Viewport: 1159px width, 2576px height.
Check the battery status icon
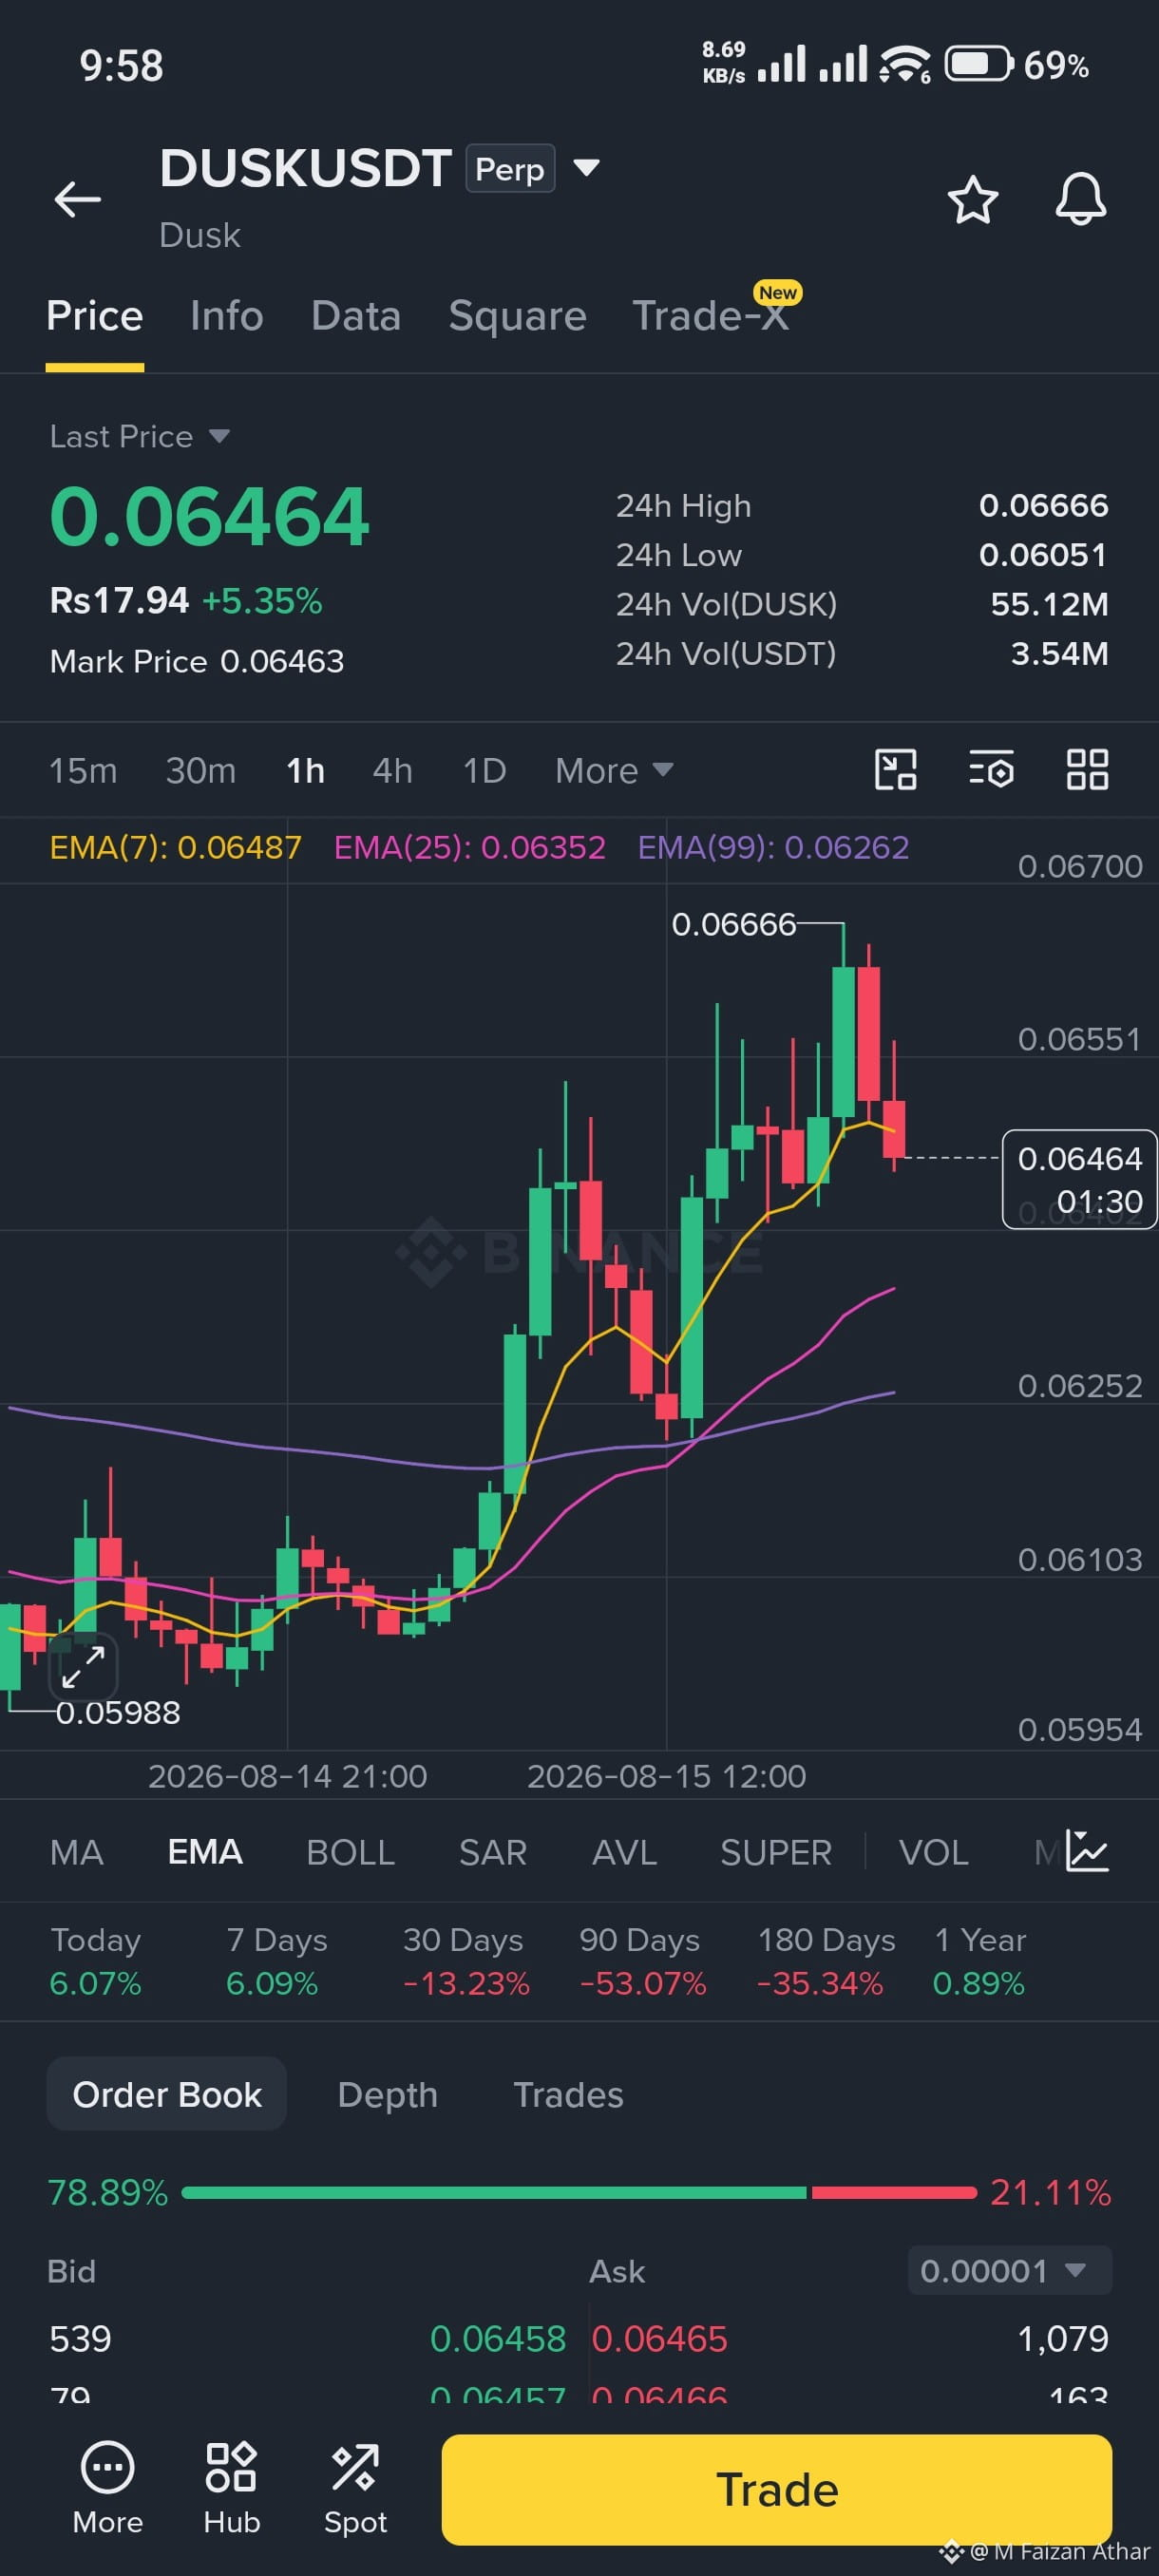coord(979,65)
